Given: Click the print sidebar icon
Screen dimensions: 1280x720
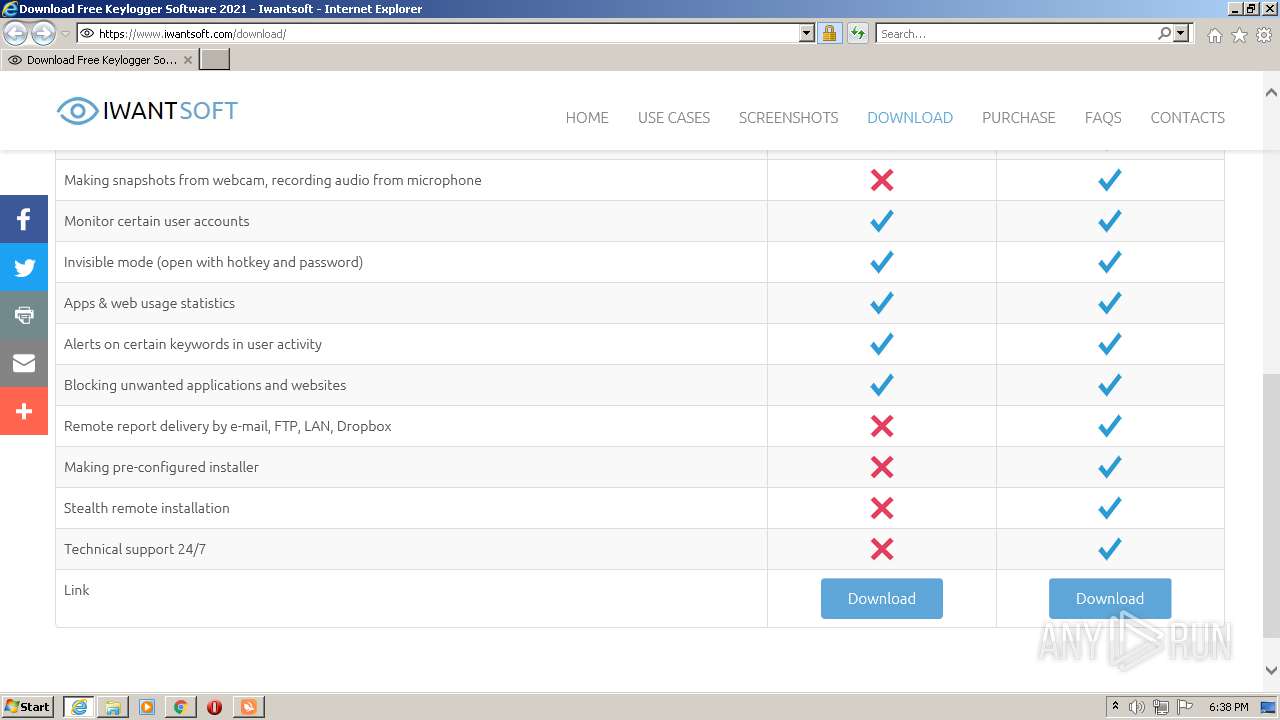Looking at the screenshot, I should 24,315.
